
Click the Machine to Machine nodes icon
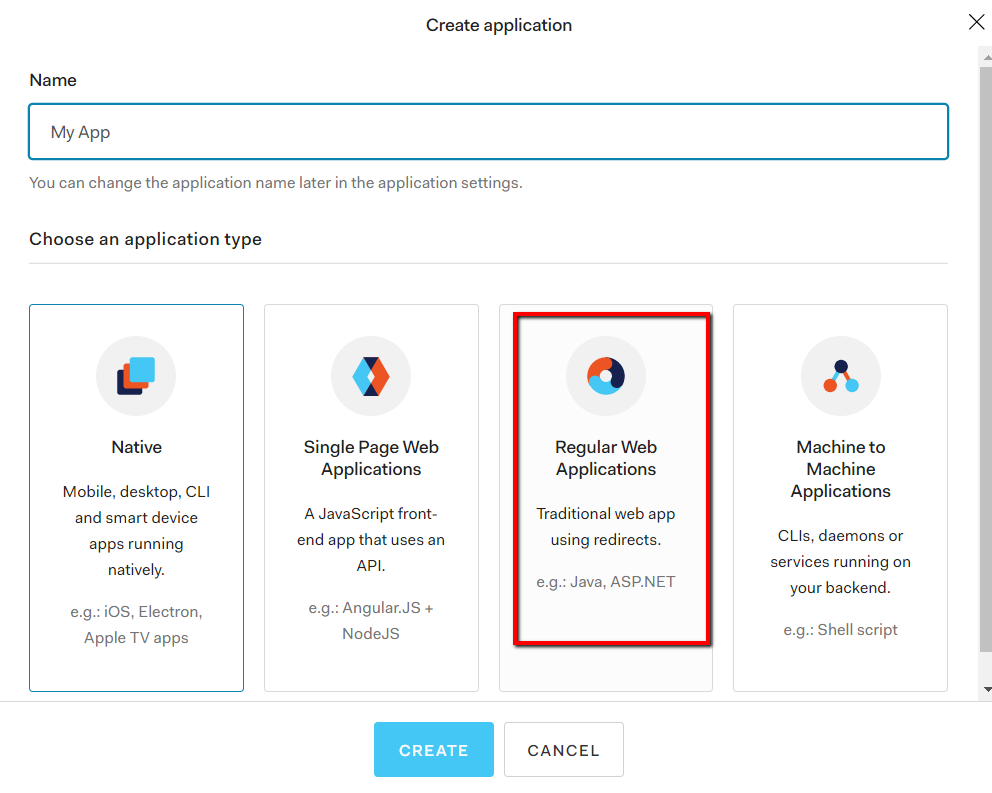point(841,376)
